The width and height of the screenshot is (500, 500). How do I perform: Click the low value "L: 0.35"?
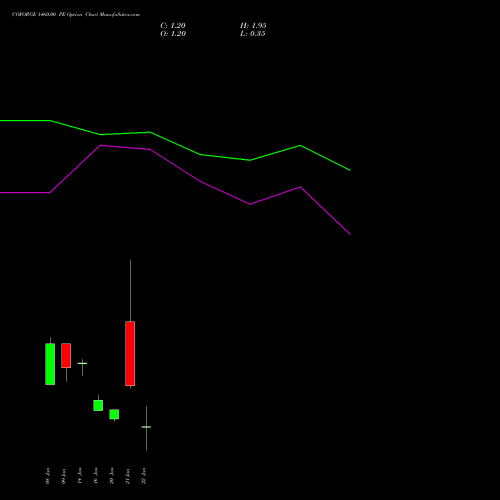(x=253, y=34)
